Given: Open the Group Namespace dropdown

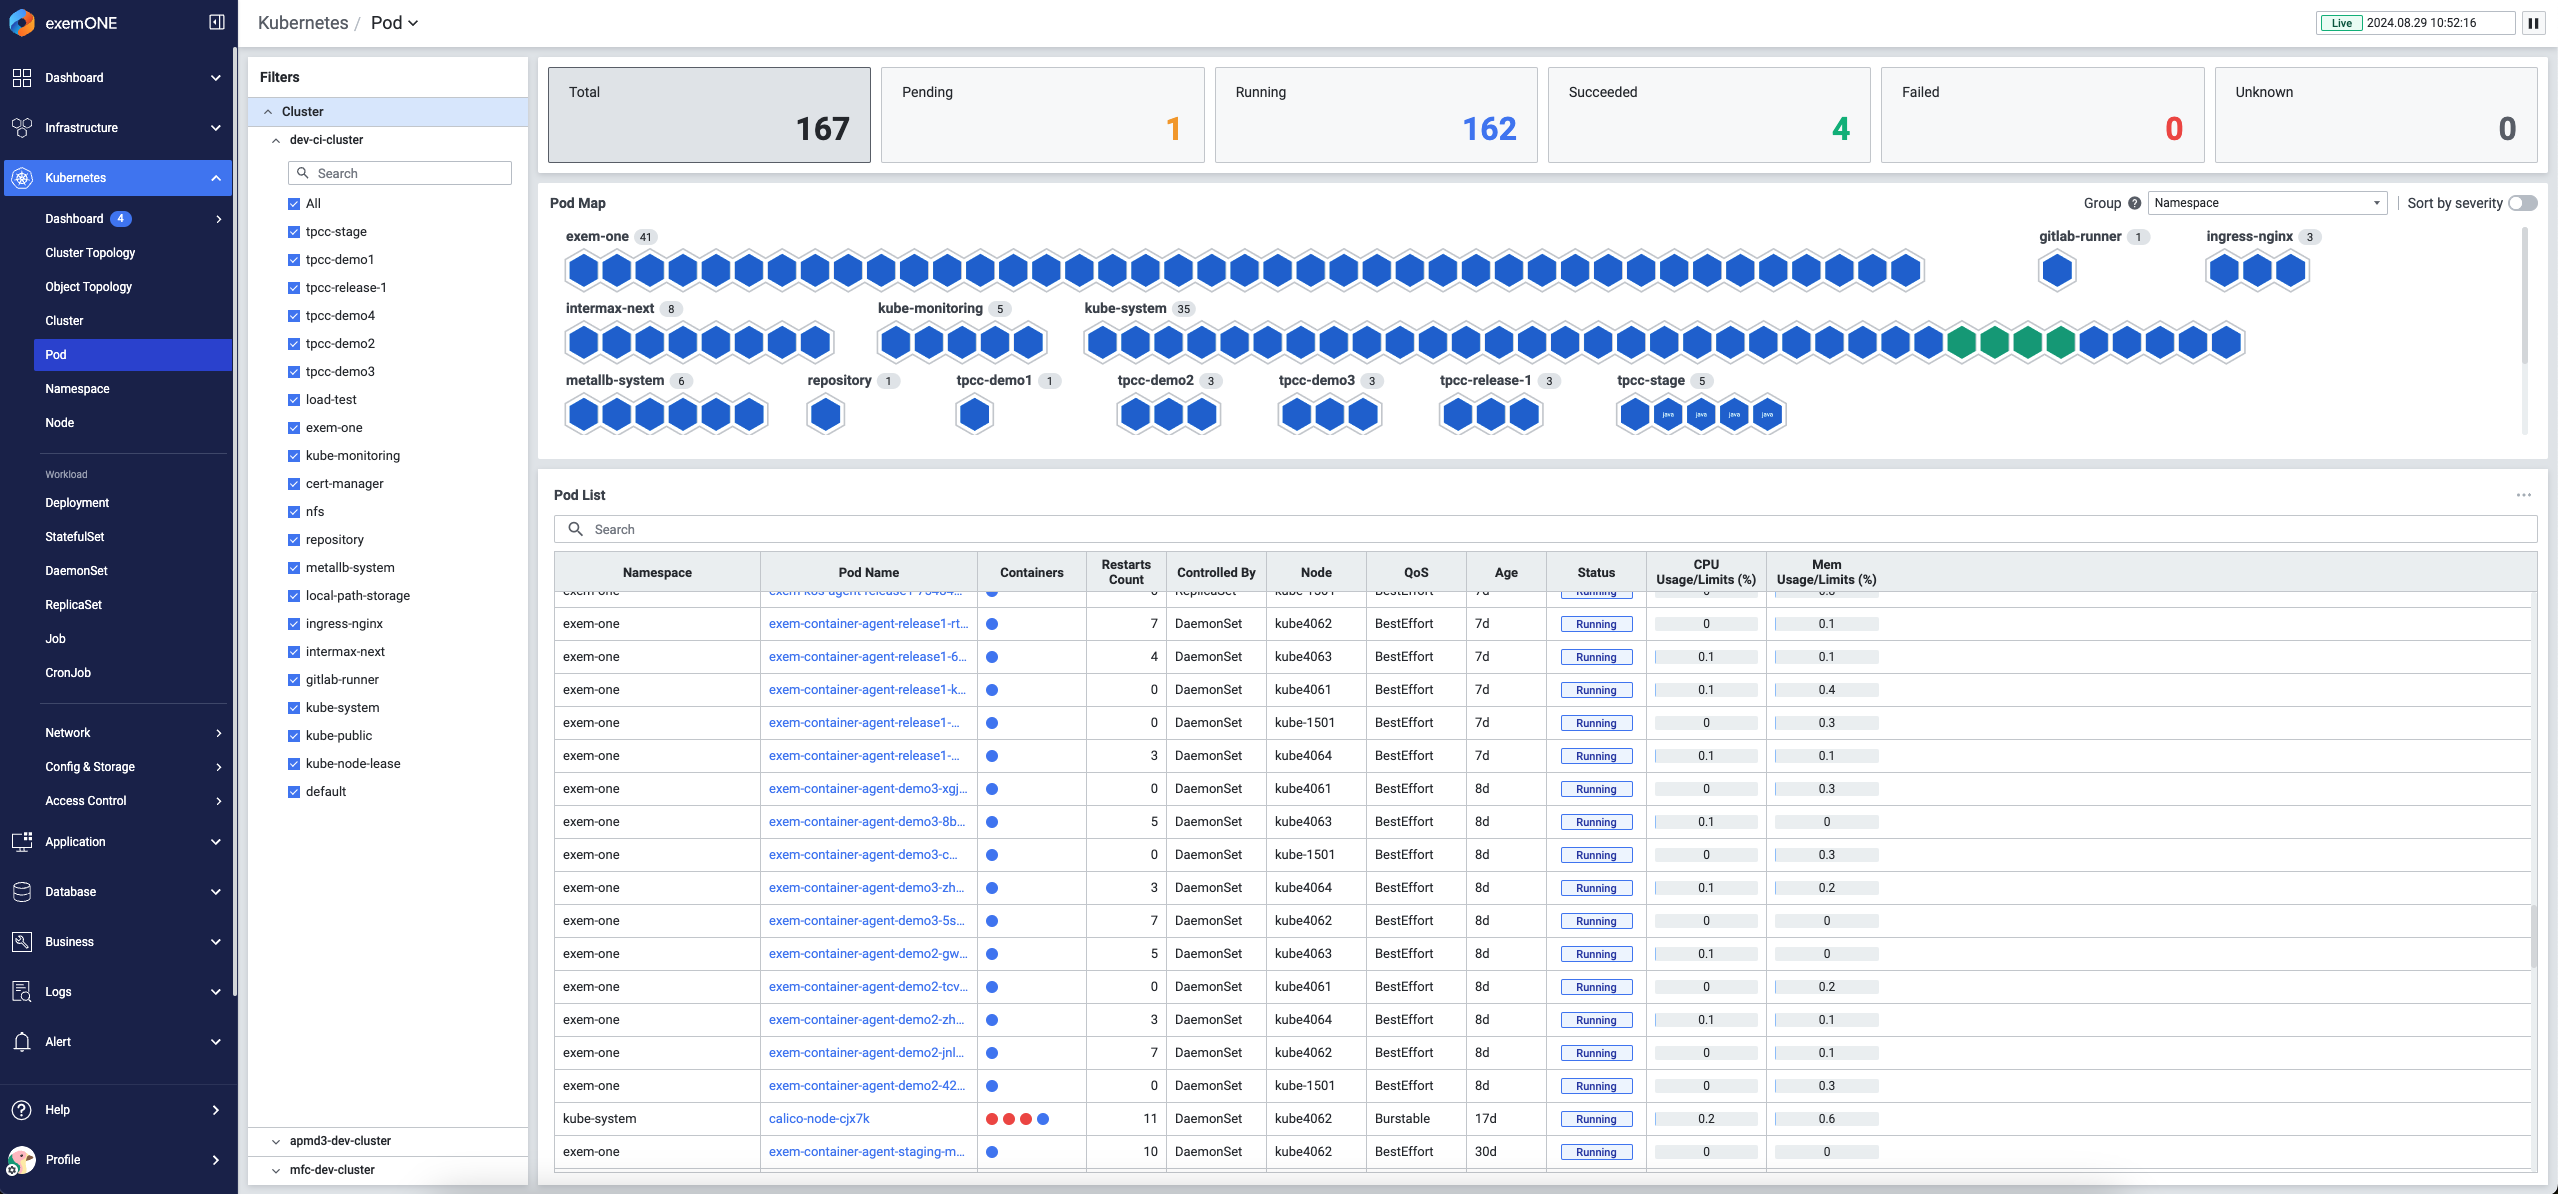Looking at the screenshot, I should coord(2266,203).
